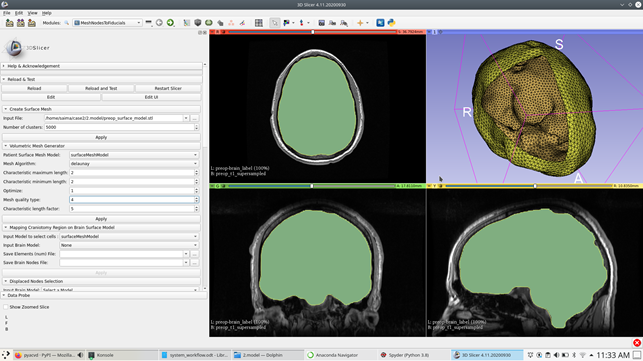The width and height of the screenshot is (643, 361).
Task: Click the Load DICOM data icon
Action: point(21,23)
